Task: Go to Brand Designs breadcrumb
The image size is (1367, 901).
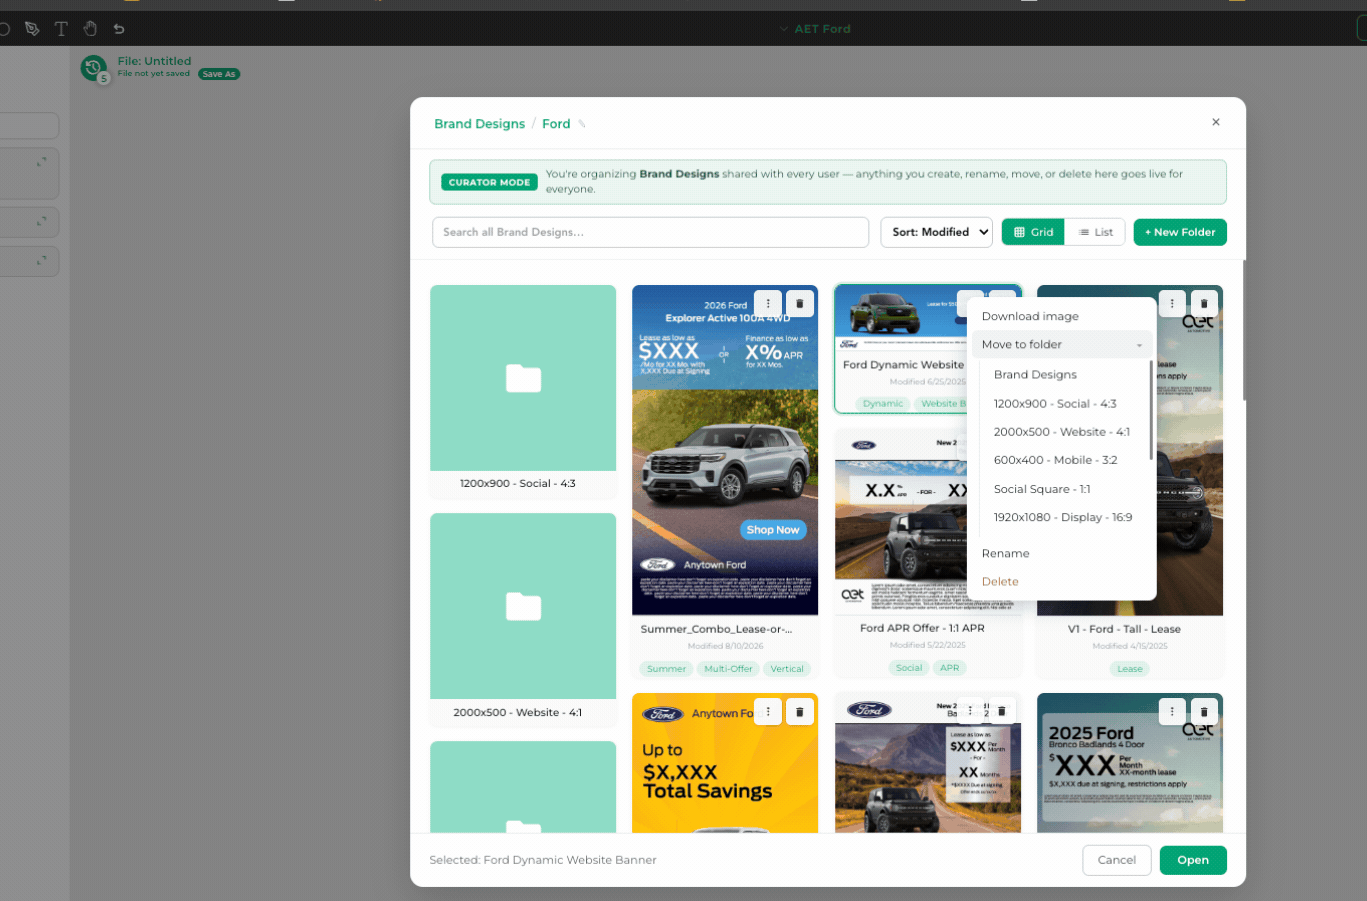Action: (x=480, y=124)
